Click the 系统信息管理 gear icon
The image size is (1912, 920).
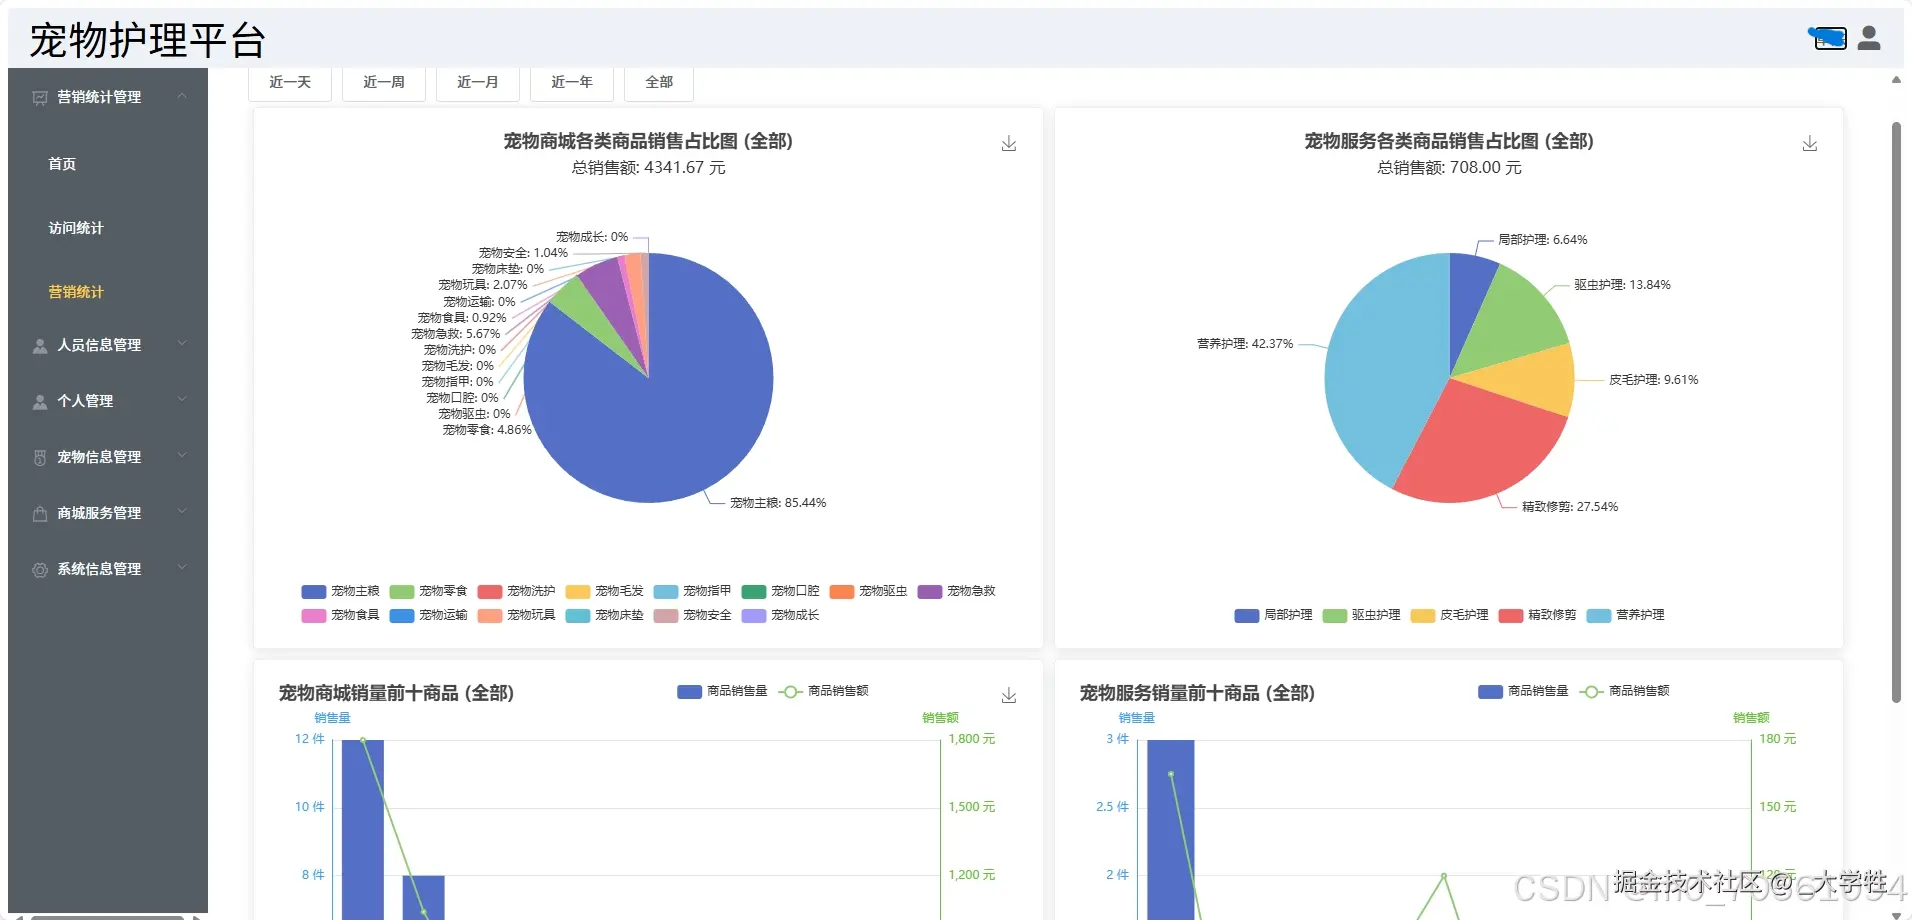pos(40,570)
